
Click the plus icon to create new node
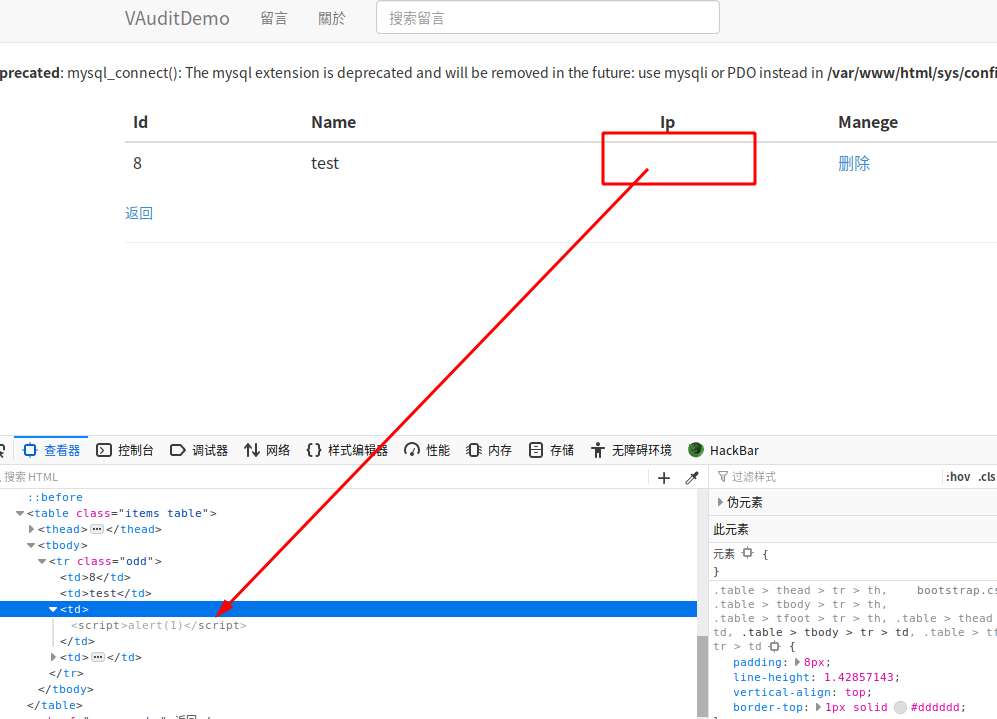pyautogui.click(x=664, y=478)
